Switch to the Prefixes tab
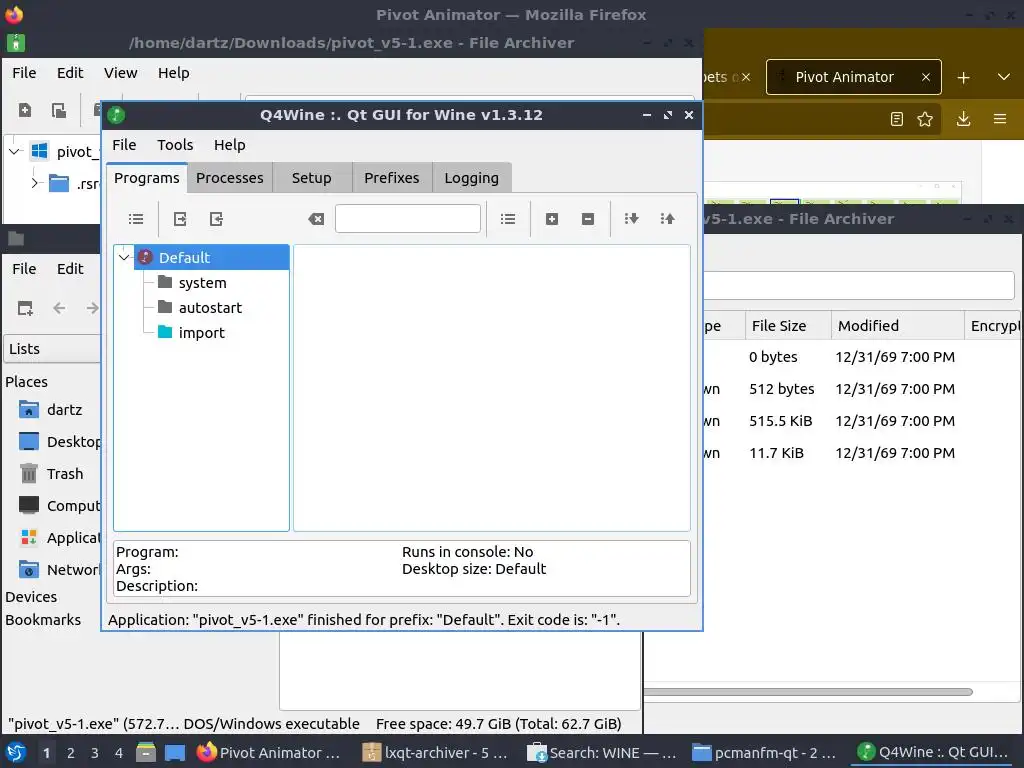 [392, 178]
